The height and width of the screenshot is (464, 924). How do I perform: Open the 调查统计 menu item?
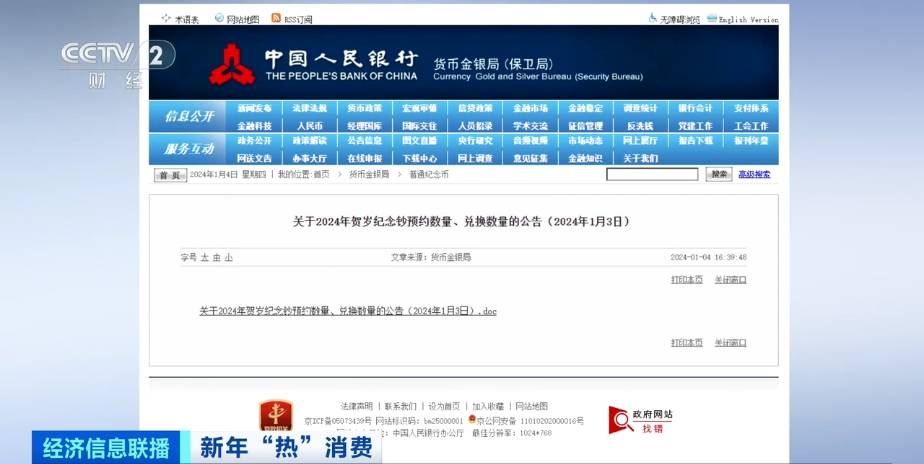click(x=641, y=108)
